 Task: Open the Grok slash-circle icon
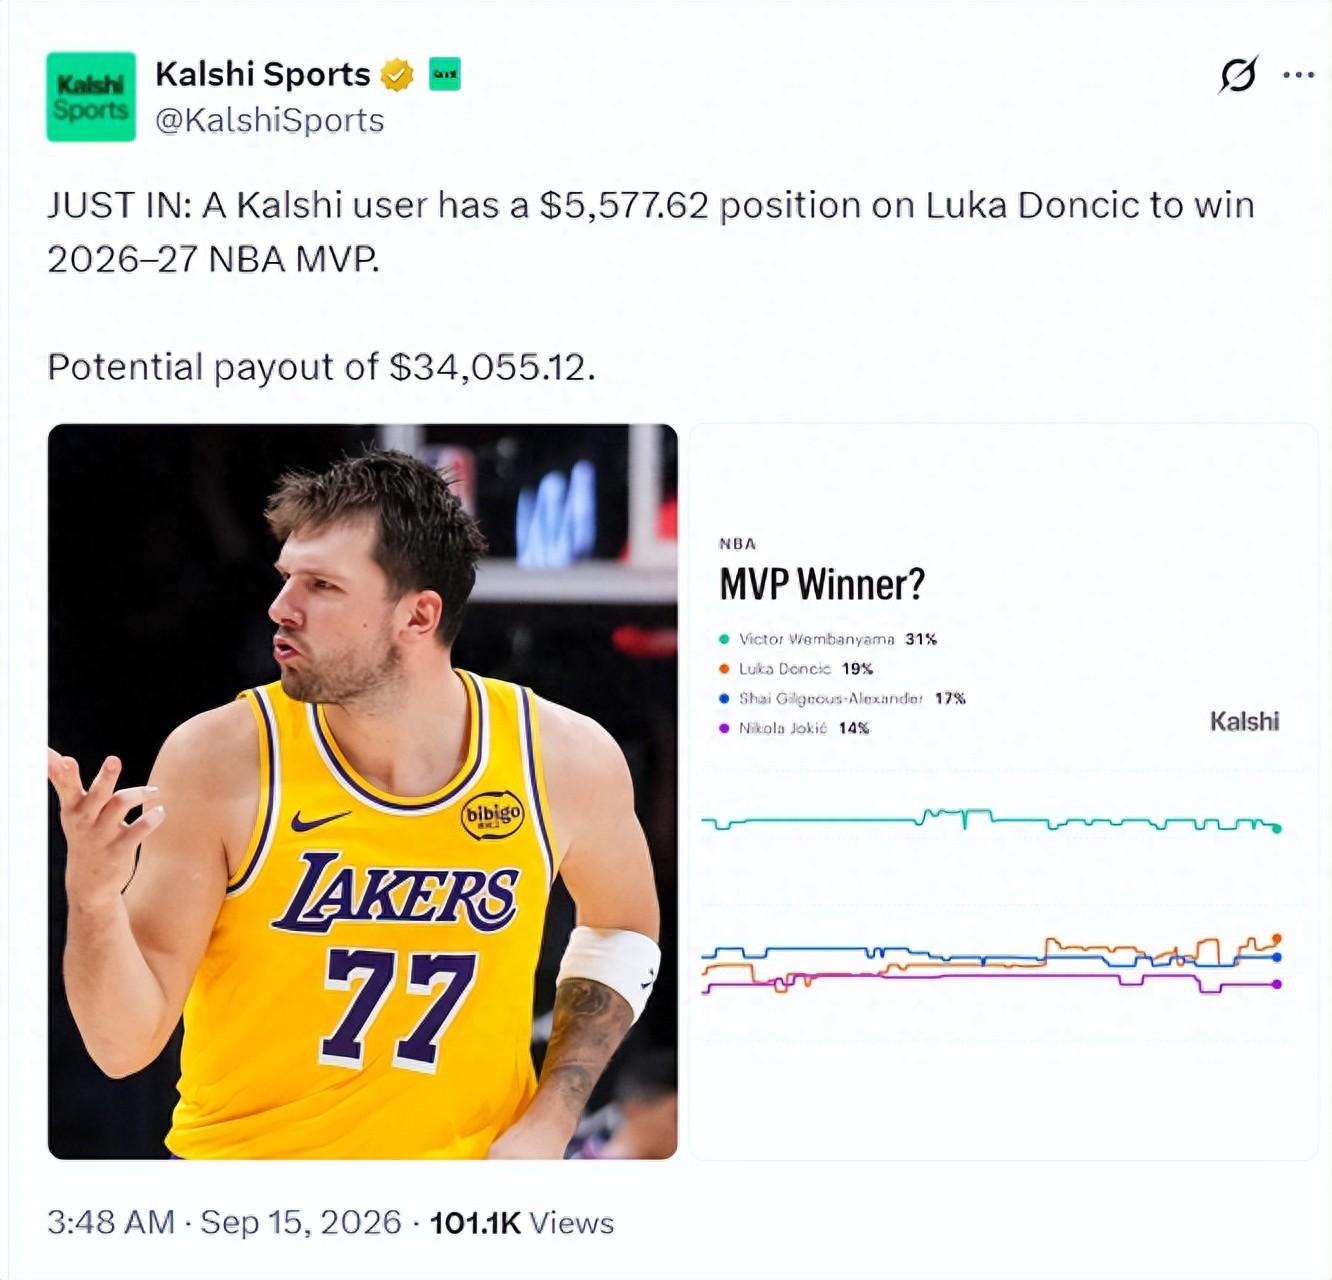(x=1238, y=74)
